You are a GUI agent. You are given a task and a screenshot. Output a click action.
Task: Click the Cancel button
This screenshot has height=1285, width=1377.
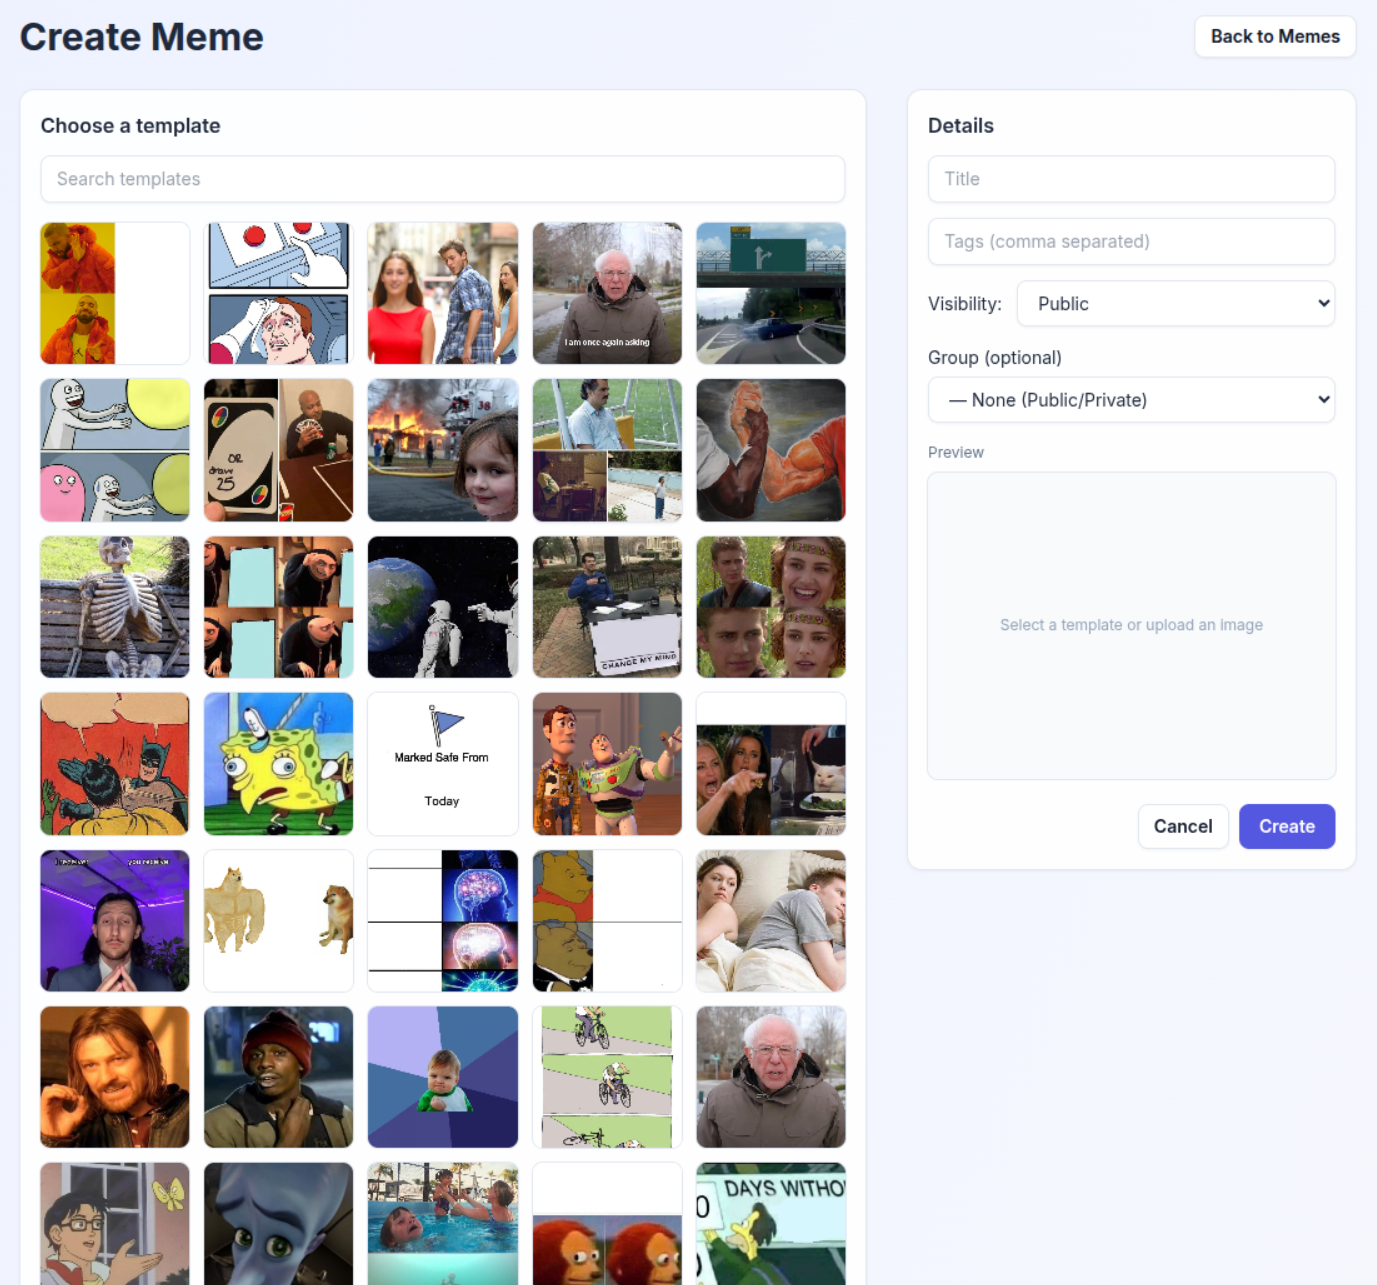[1183, 826]
